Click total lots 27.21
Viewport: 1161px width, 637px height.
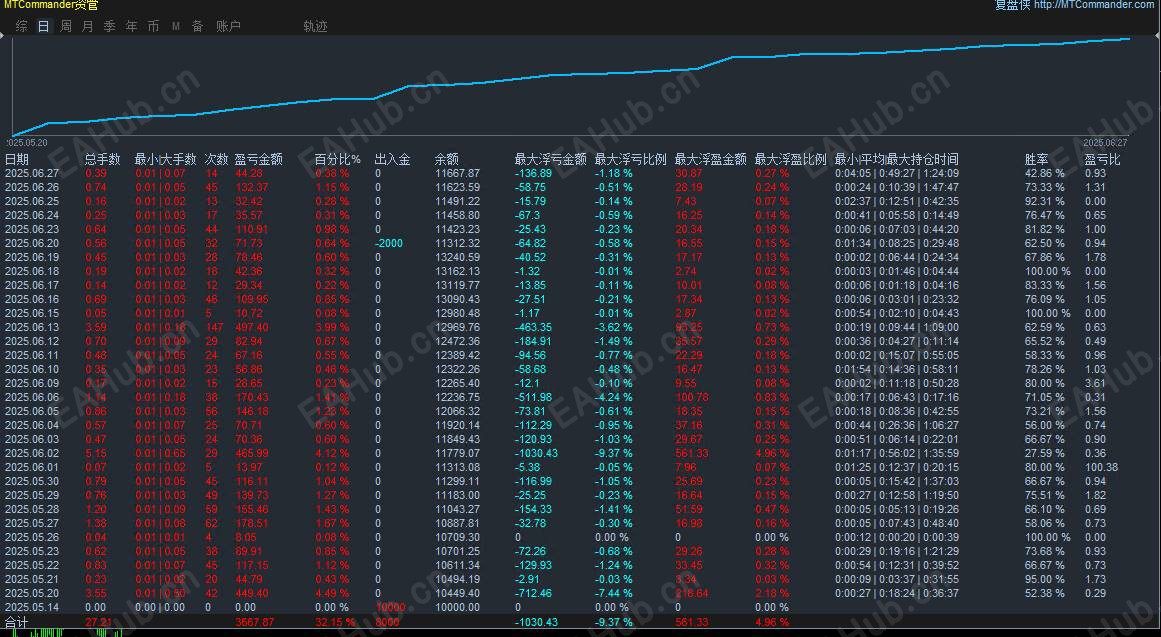tap(98, 622)
